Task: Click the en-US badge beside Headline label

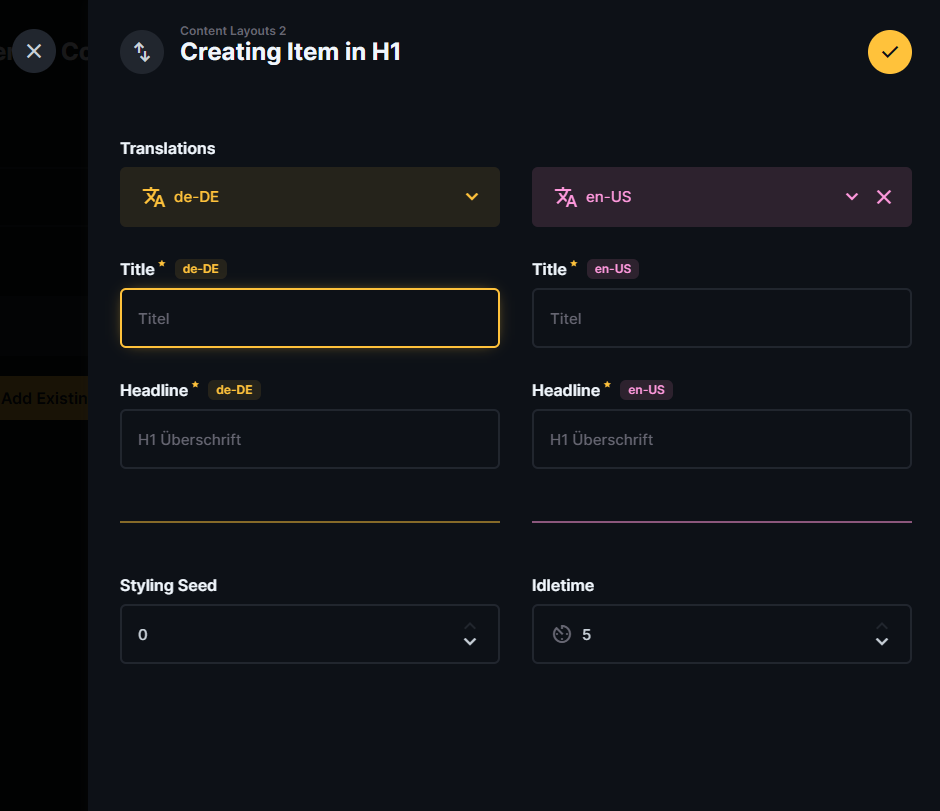Action: [x=646, y=390]
